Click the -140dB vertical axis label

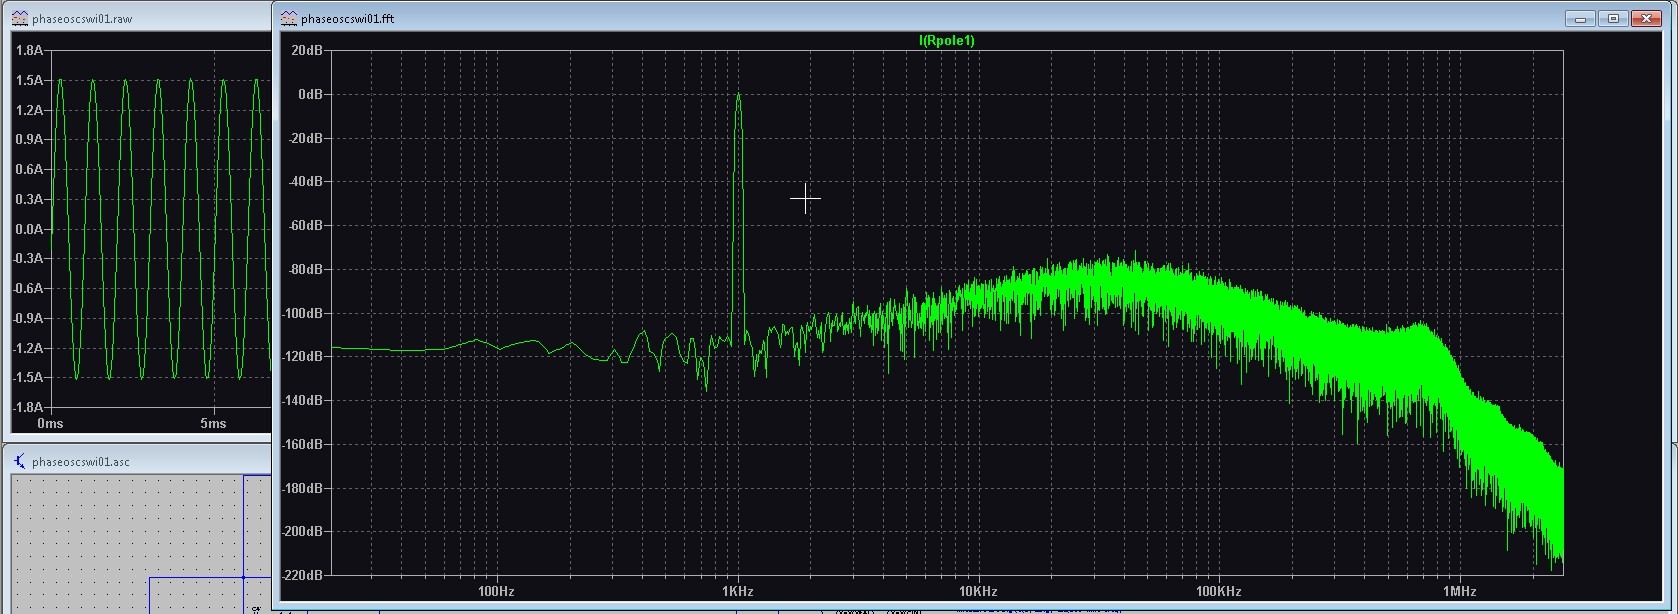[303, 400]
